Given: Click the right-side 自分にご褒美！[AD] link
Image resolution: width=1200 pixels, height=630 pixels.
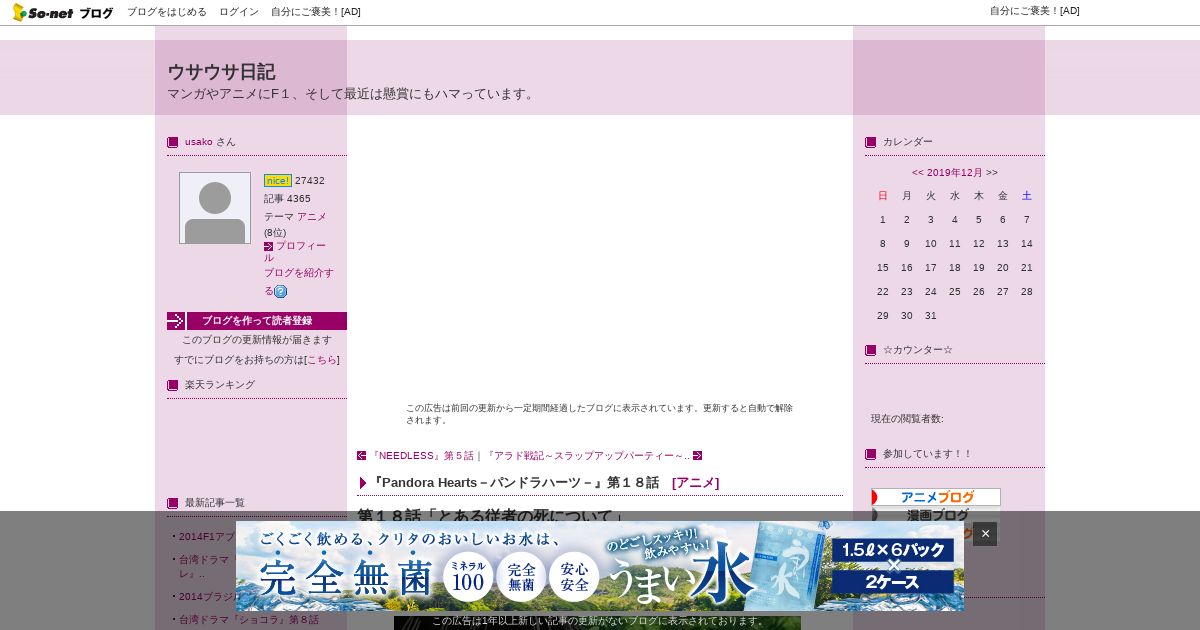Looking at the screenshot, I should point(1035,11).
